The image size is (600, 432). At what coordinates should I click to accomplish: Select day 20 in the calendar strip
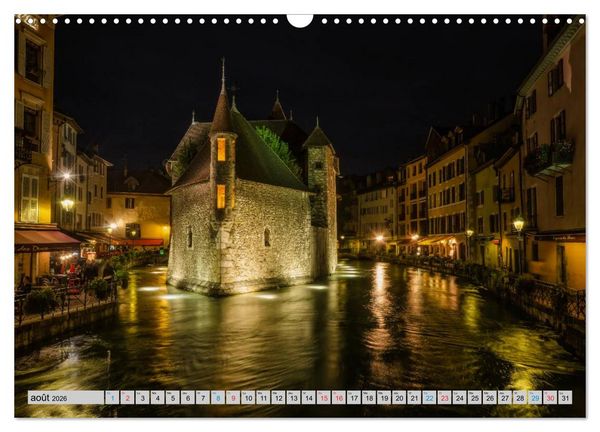pos(399,398)
